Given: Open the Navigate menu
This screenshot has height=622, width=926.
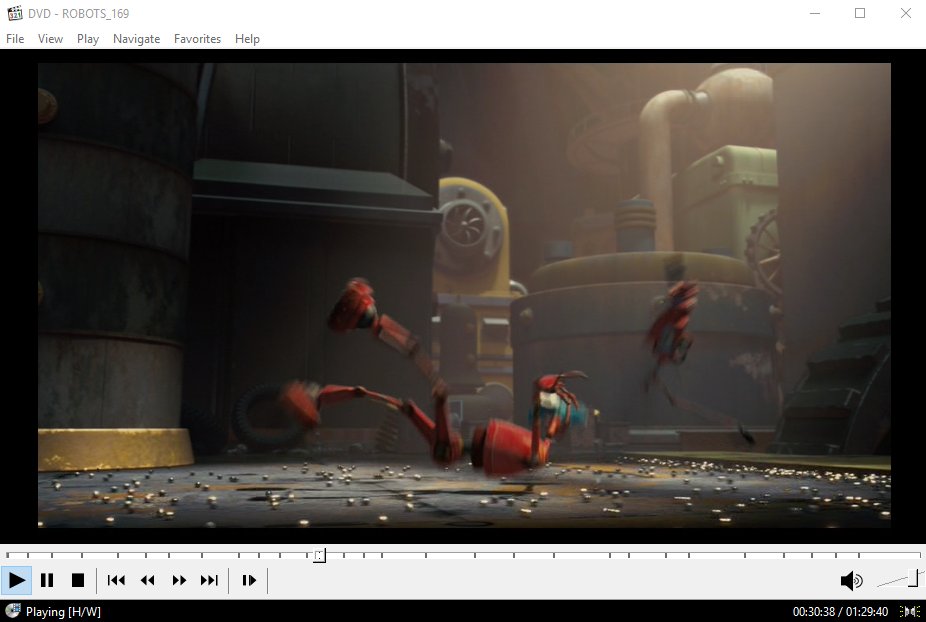Looking at the screenshot, I should click(x=136, y=39).
